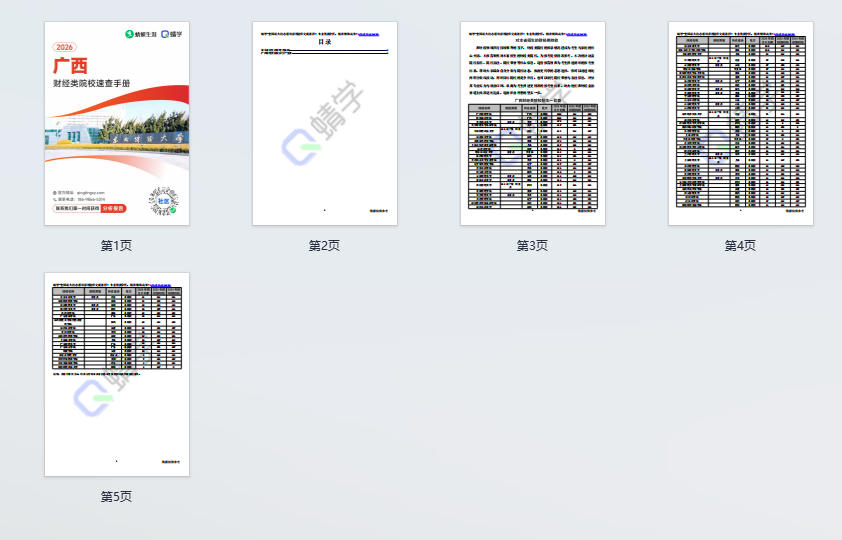The image size is (842, 540).
Task: Click the red 分析报告 button on cover
Action: [113, 209]
